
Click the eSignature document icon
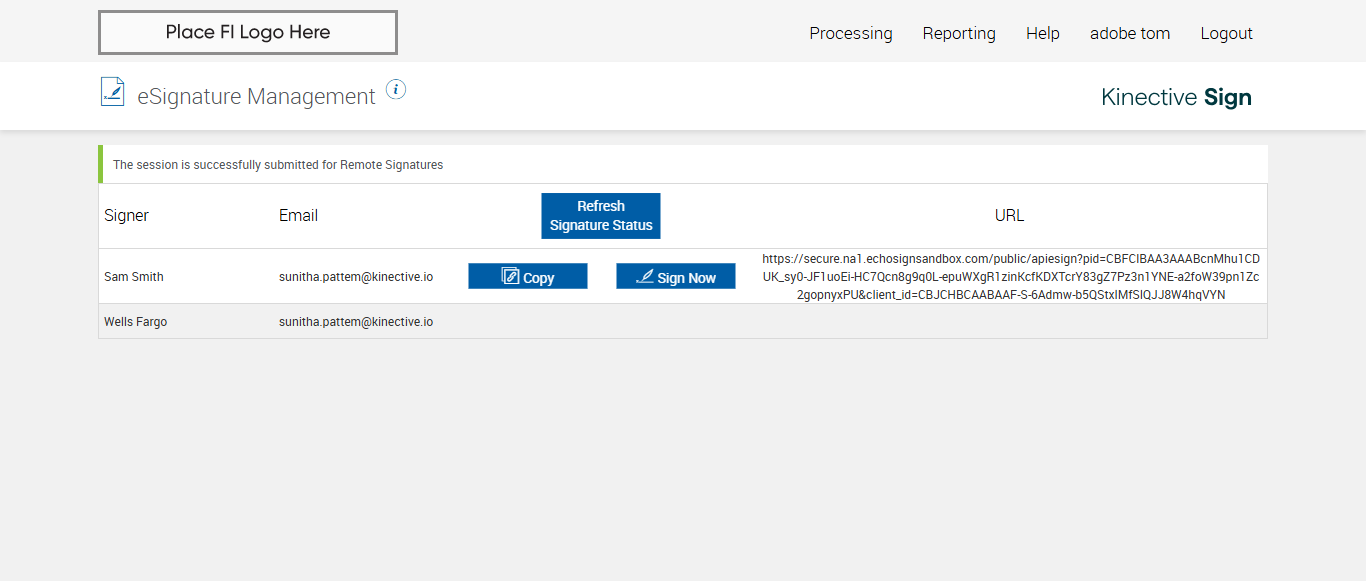pos(112,92)
